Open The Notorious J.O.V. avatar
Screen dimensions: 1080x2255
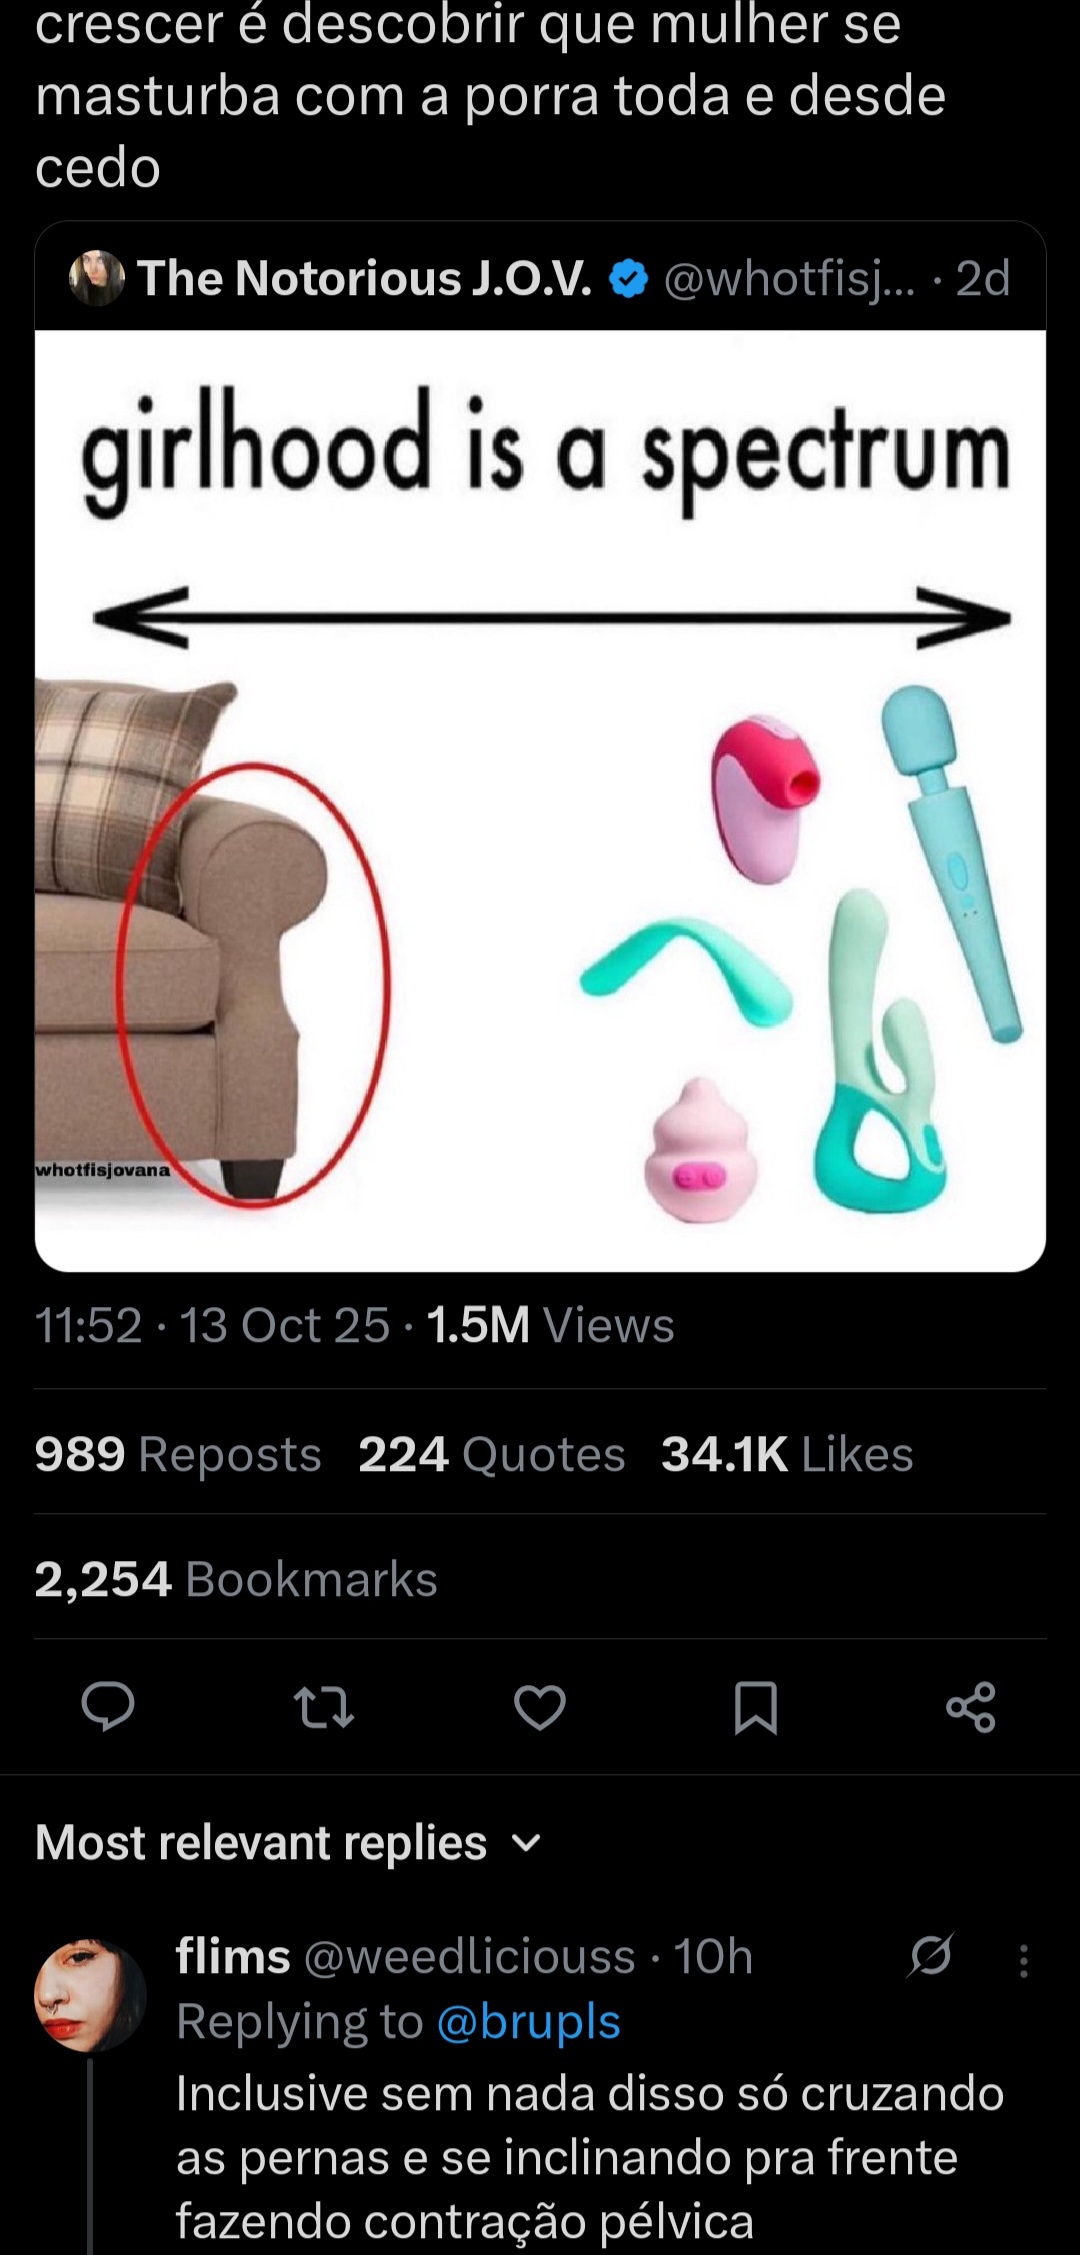[97, 278]
